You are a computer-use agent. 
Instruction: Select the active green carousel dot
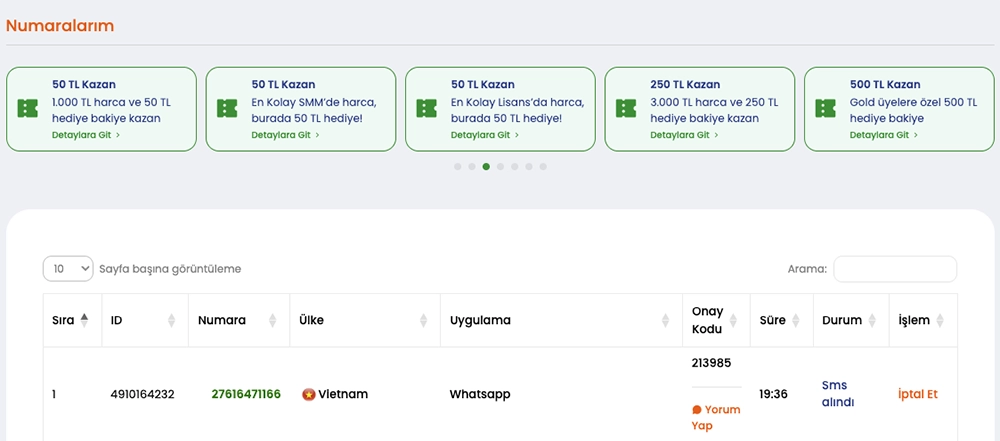click(x=486, y=167)
